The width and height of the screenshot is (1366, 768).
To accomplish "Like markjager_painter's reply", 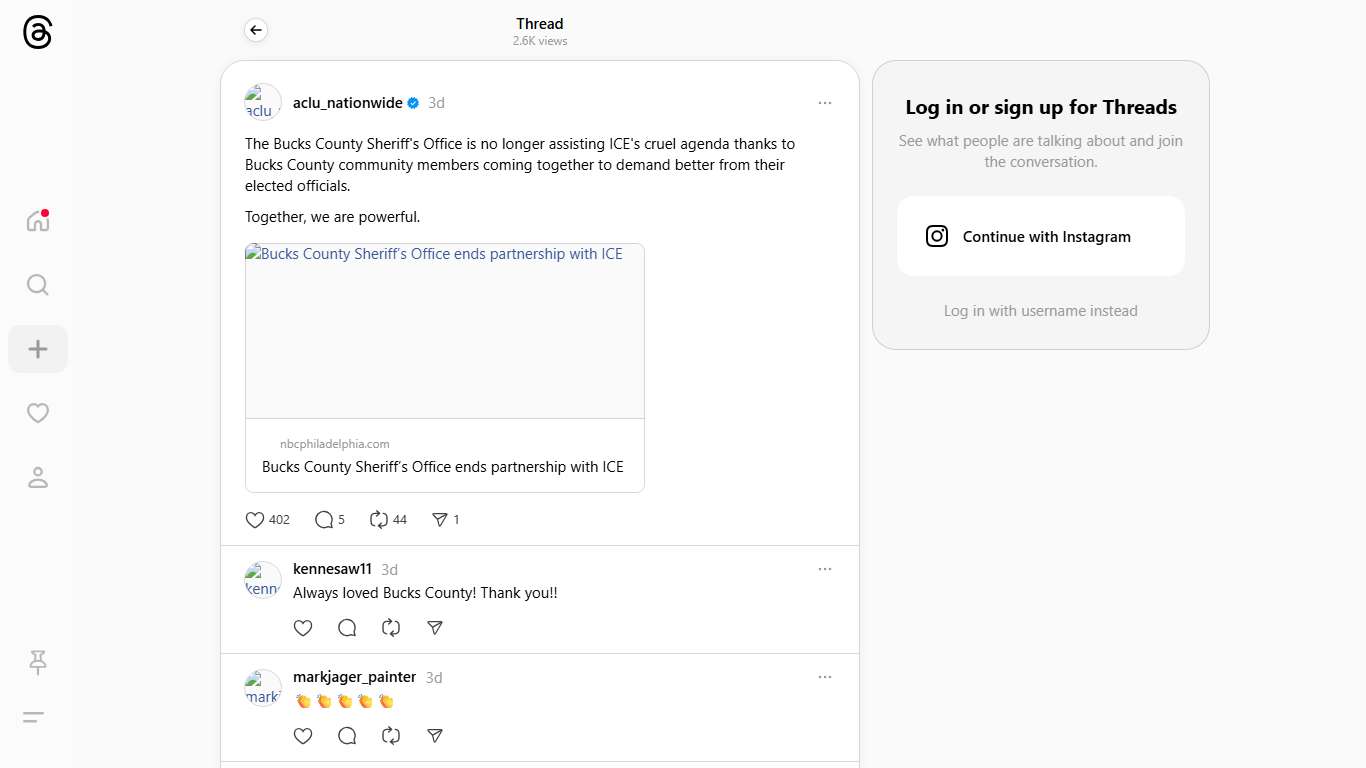I will [303, 736].
